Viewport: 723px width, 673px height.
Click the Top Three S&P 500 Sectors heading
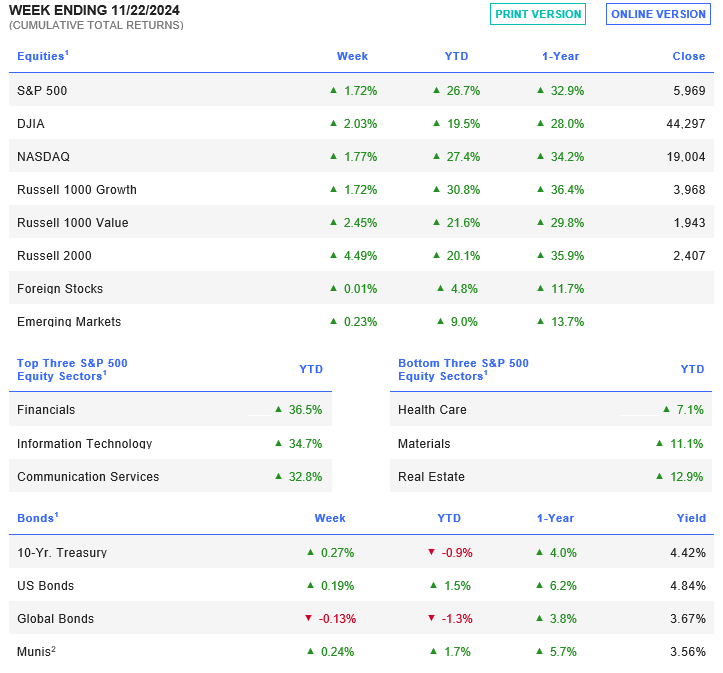pos(72,370)
